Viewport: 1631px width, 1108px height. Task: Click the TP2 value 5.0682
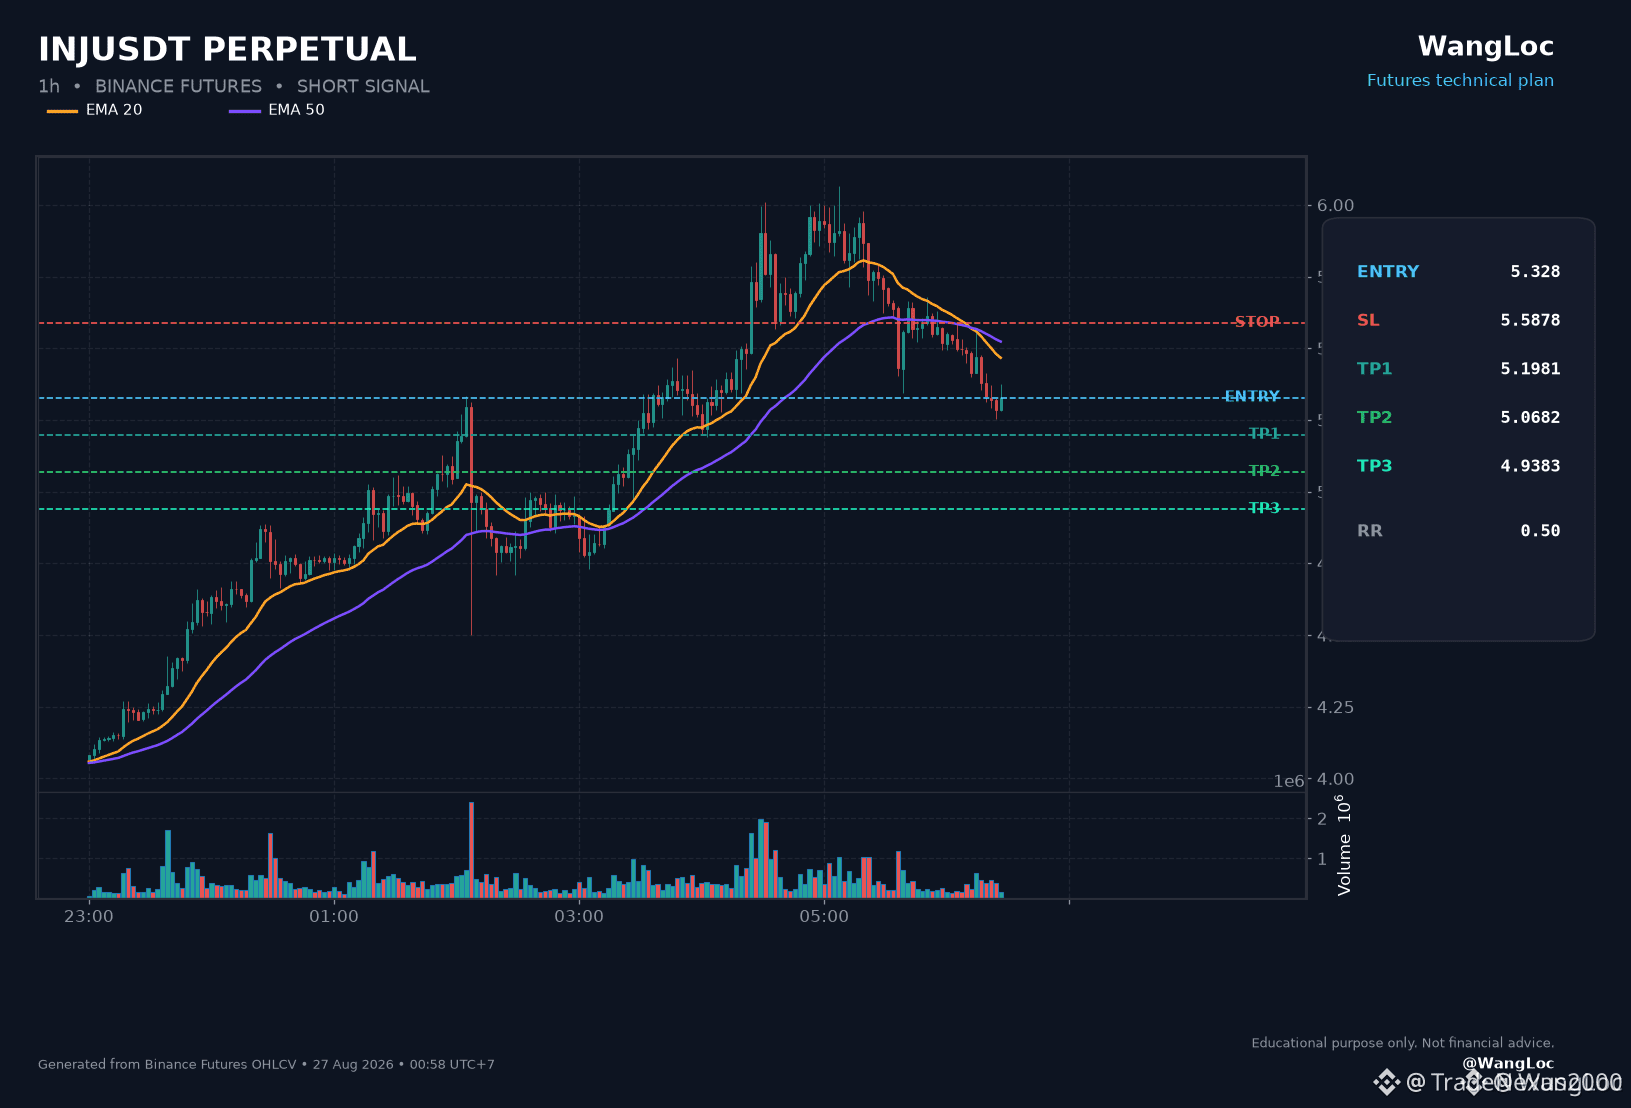point(1530,417)
